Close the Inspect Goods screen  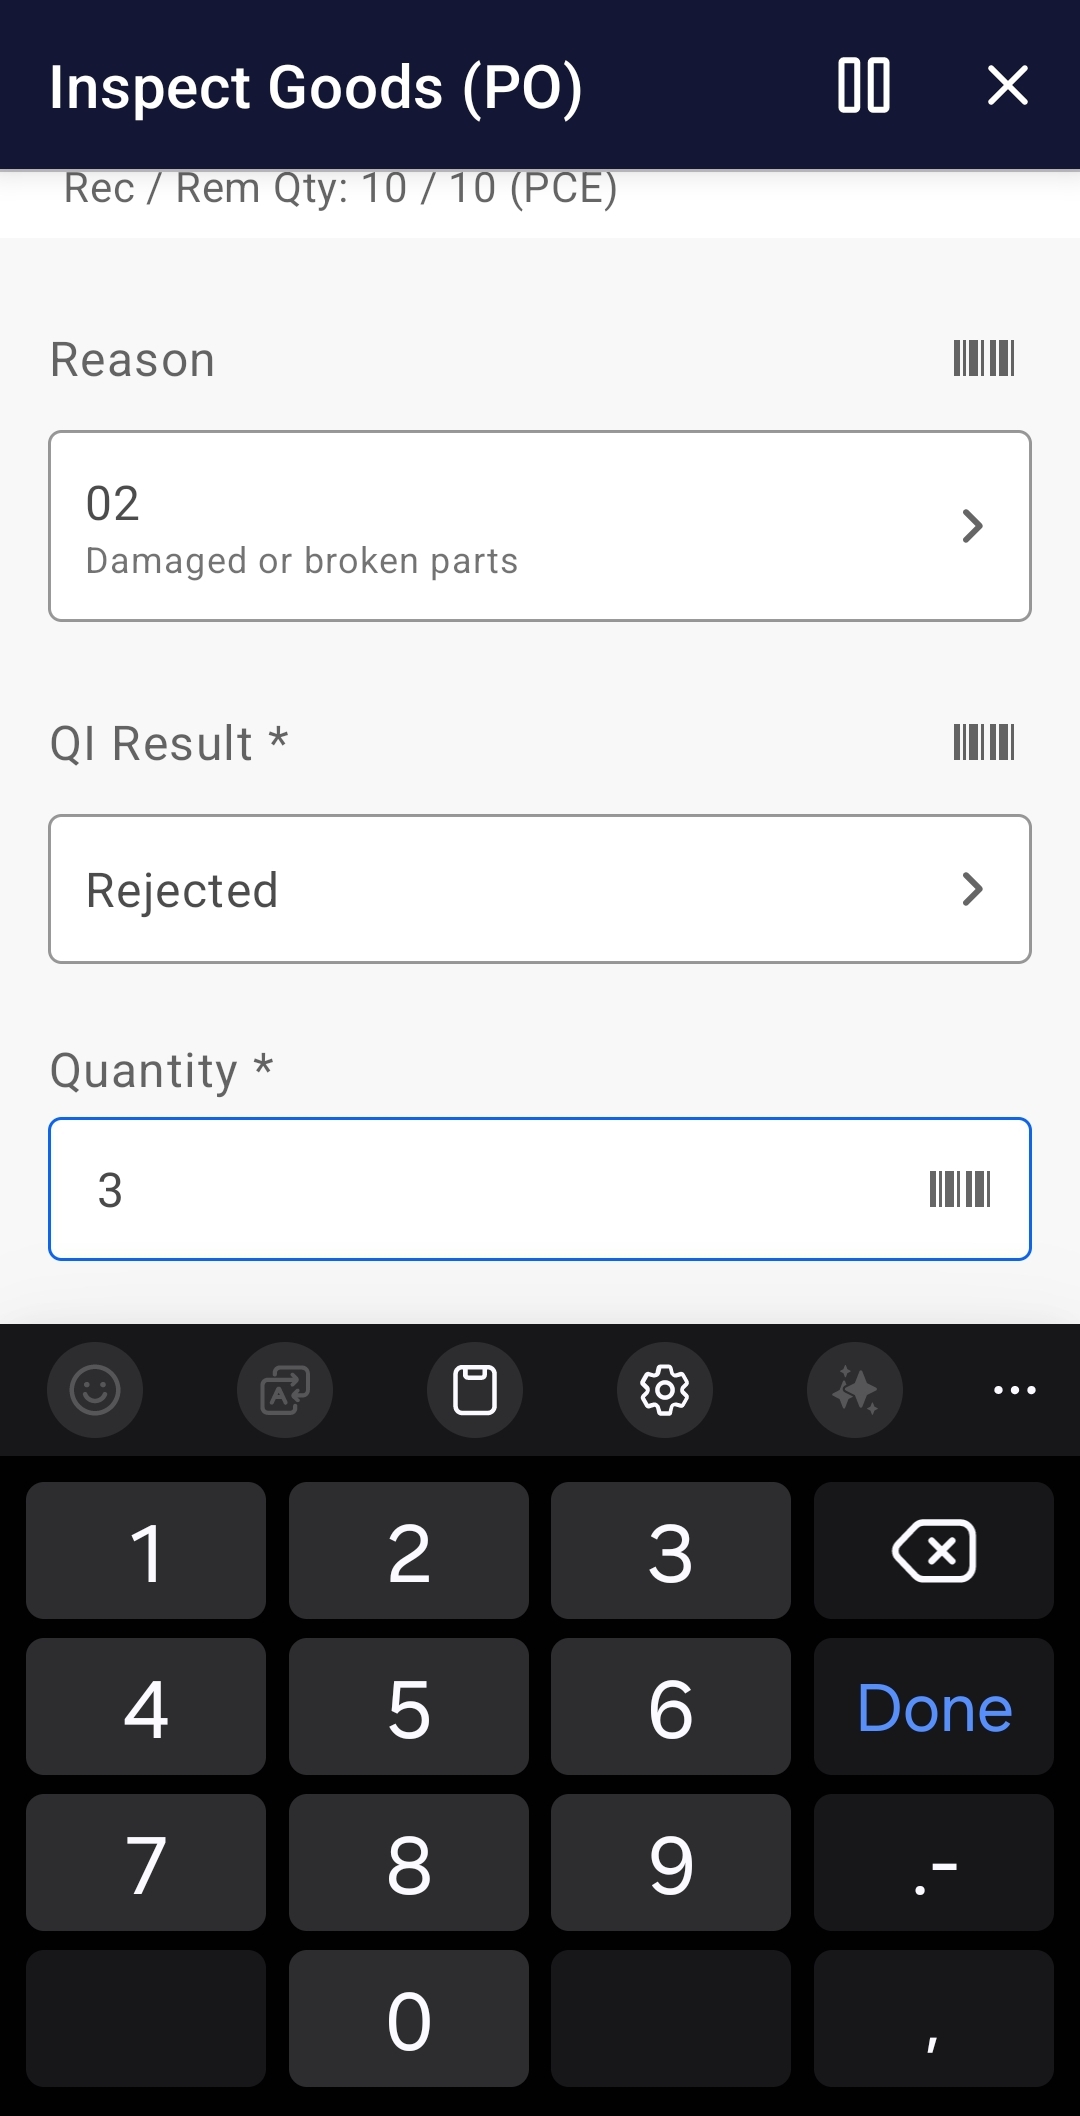tap(1008, 87)
